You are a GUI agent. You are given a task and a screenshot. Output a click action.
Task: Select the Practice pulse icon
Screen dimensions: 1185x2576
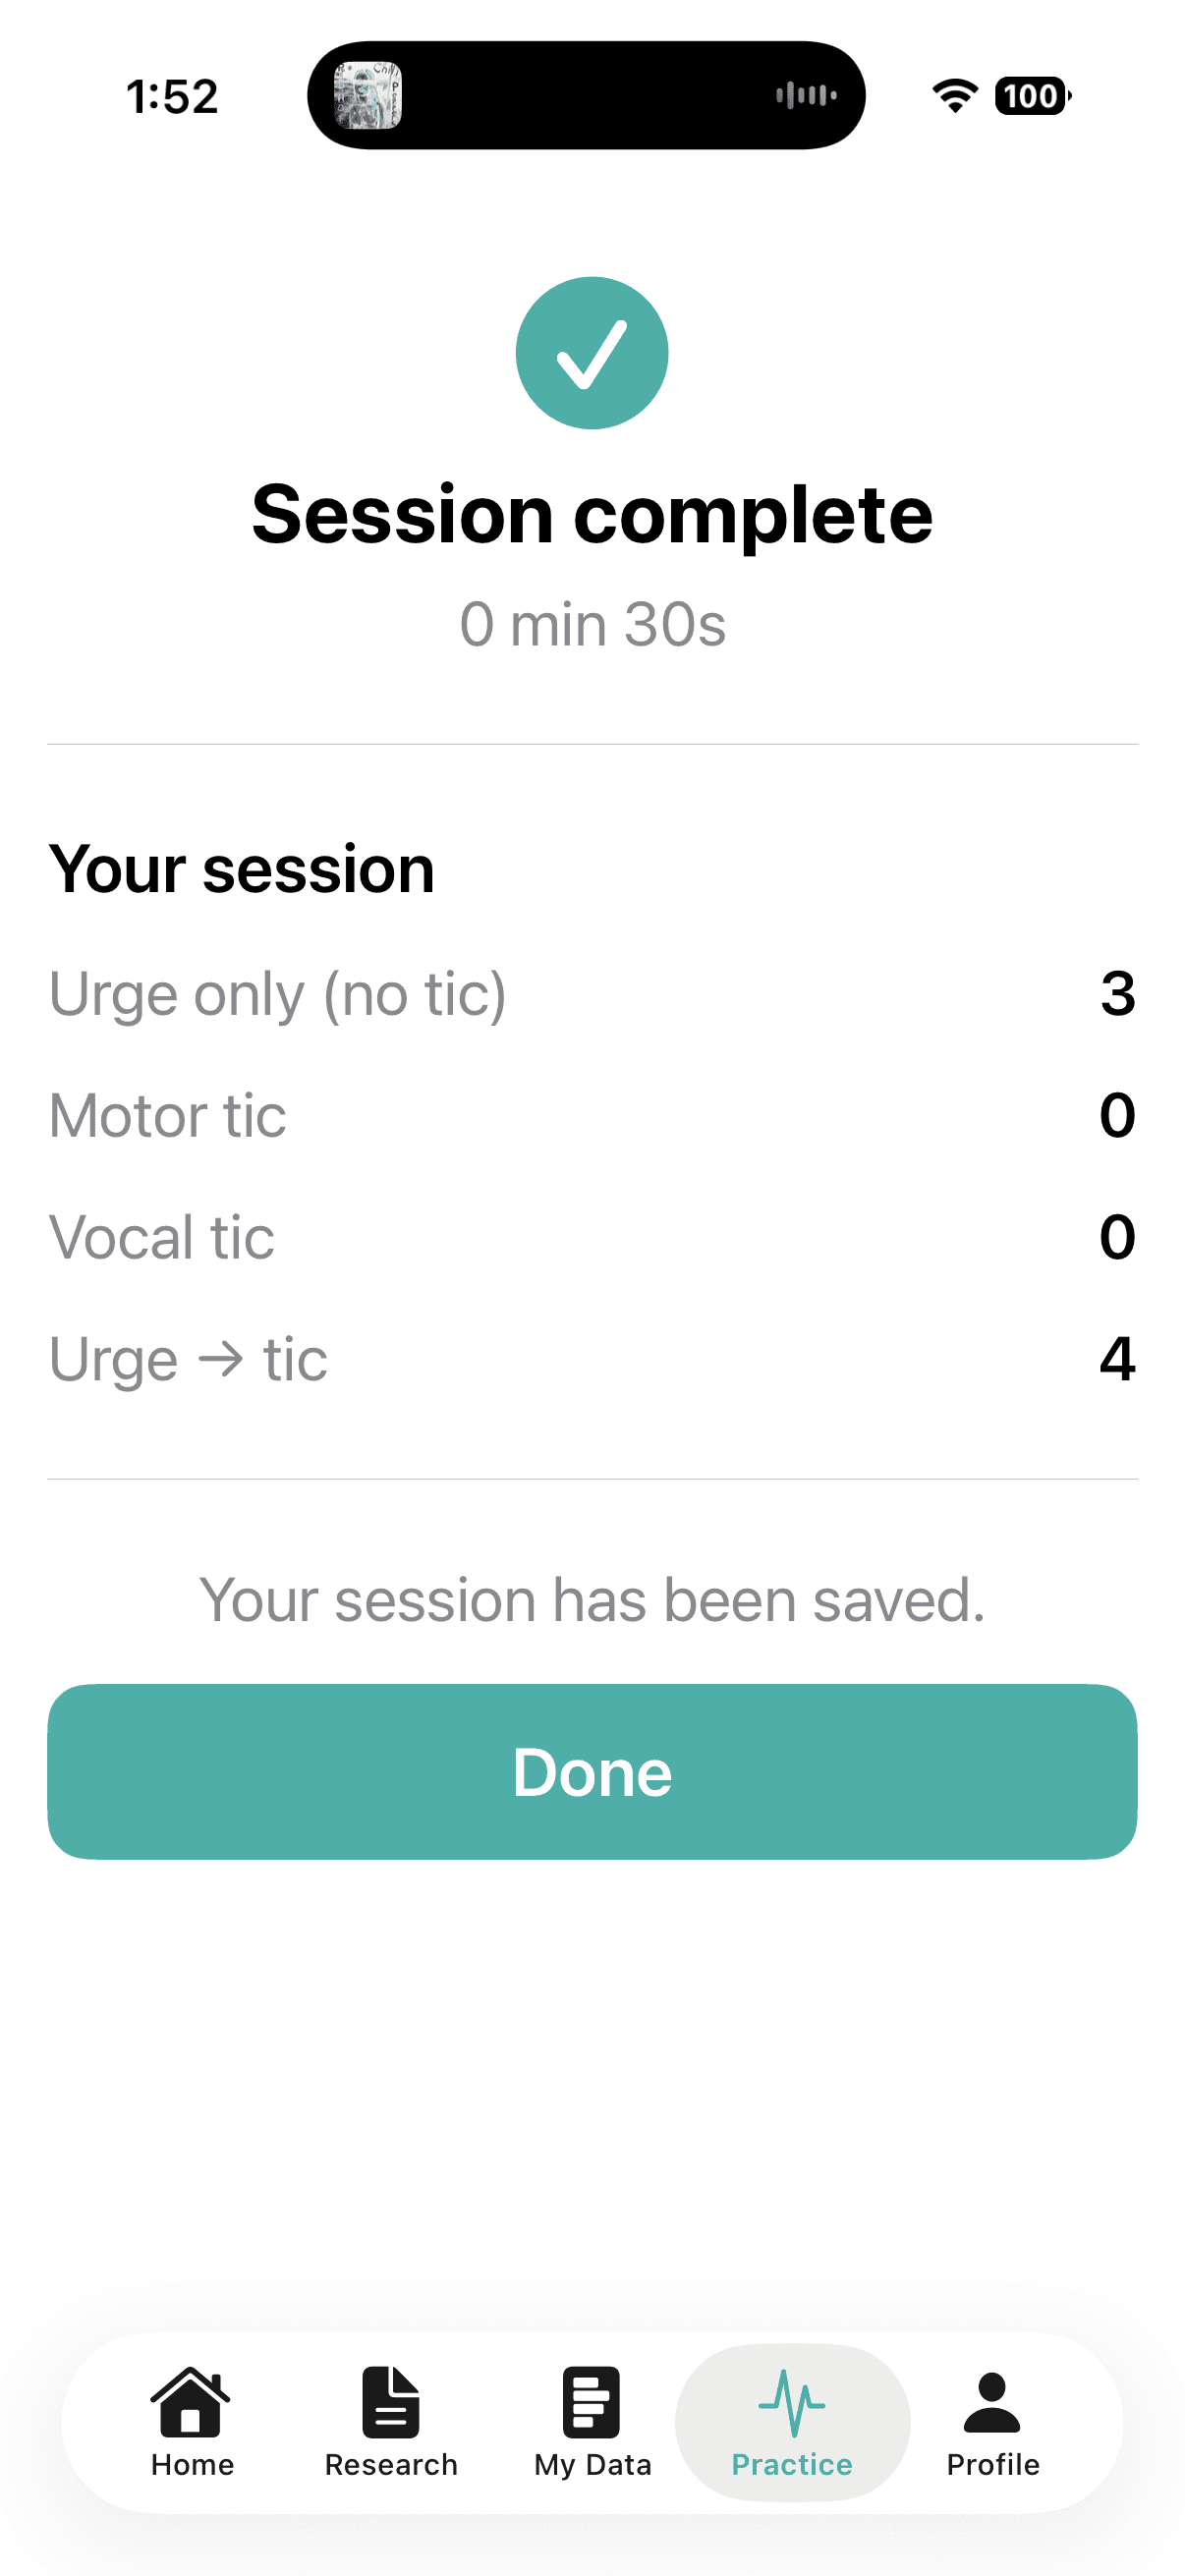click(792, 2403)
